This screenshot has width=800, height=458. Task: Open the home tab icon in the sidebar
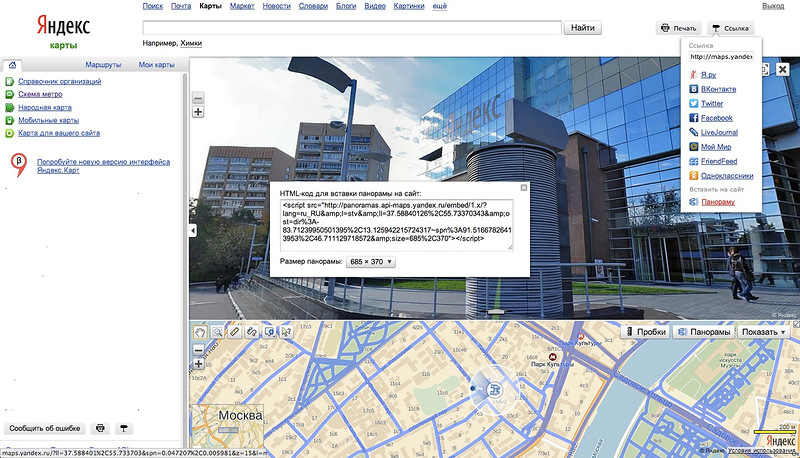pos(12,65)
